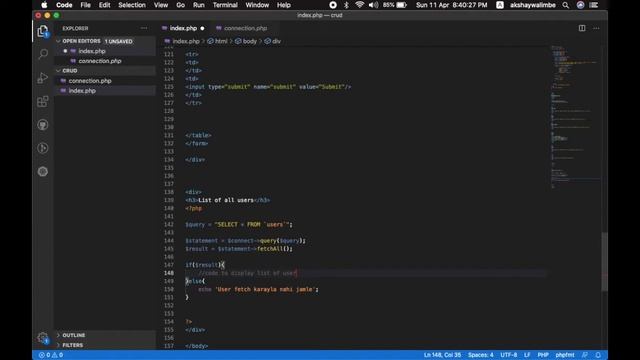
Task: Select connection.php under Open Editors
Action: point(105,61)
